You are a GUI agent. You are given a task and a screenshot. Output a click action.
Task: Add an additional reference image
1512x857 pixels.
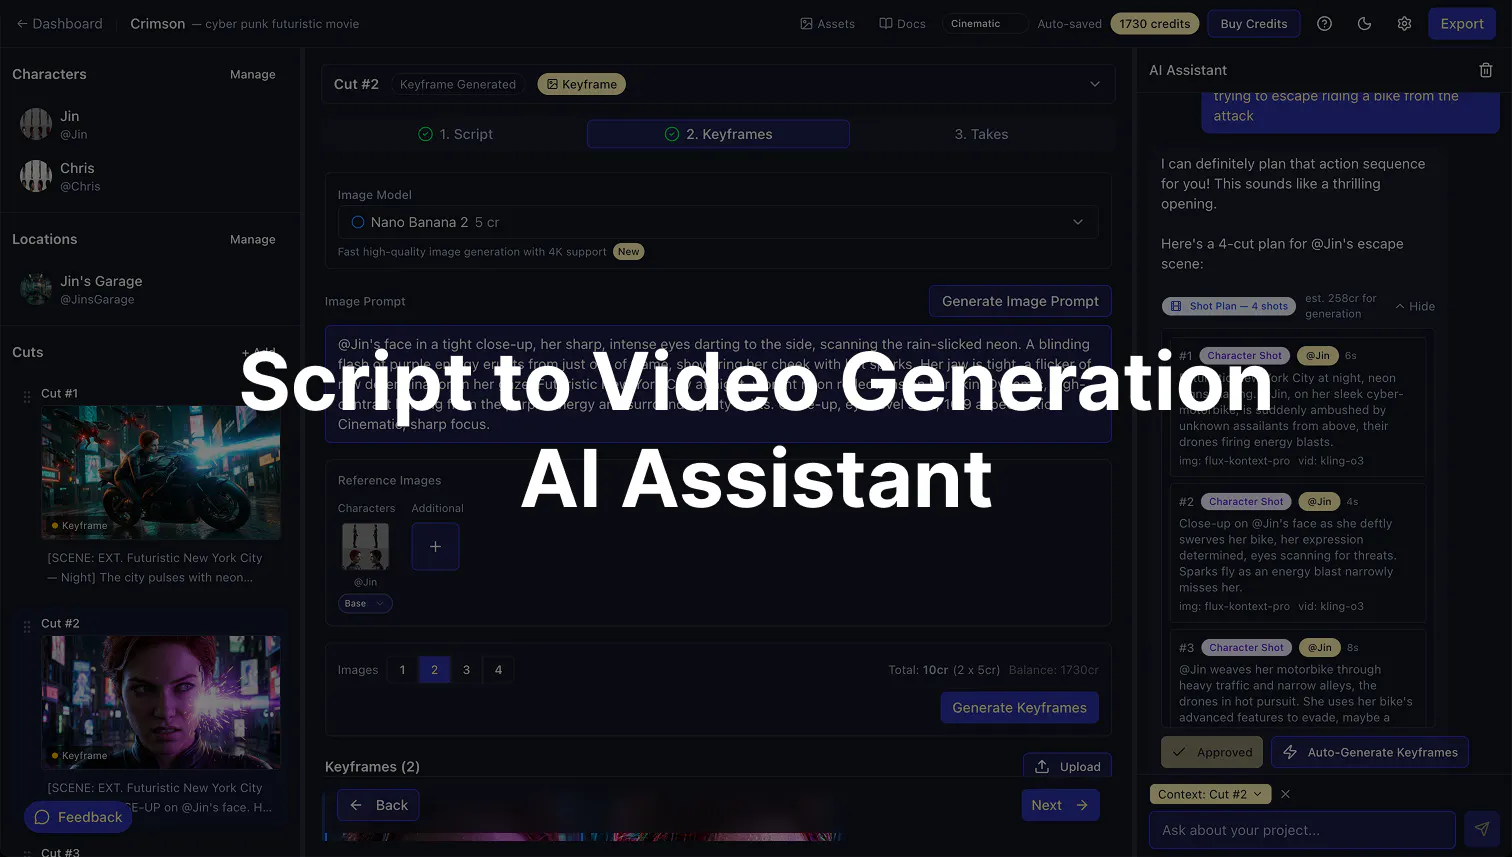click(x=435, y=546)
